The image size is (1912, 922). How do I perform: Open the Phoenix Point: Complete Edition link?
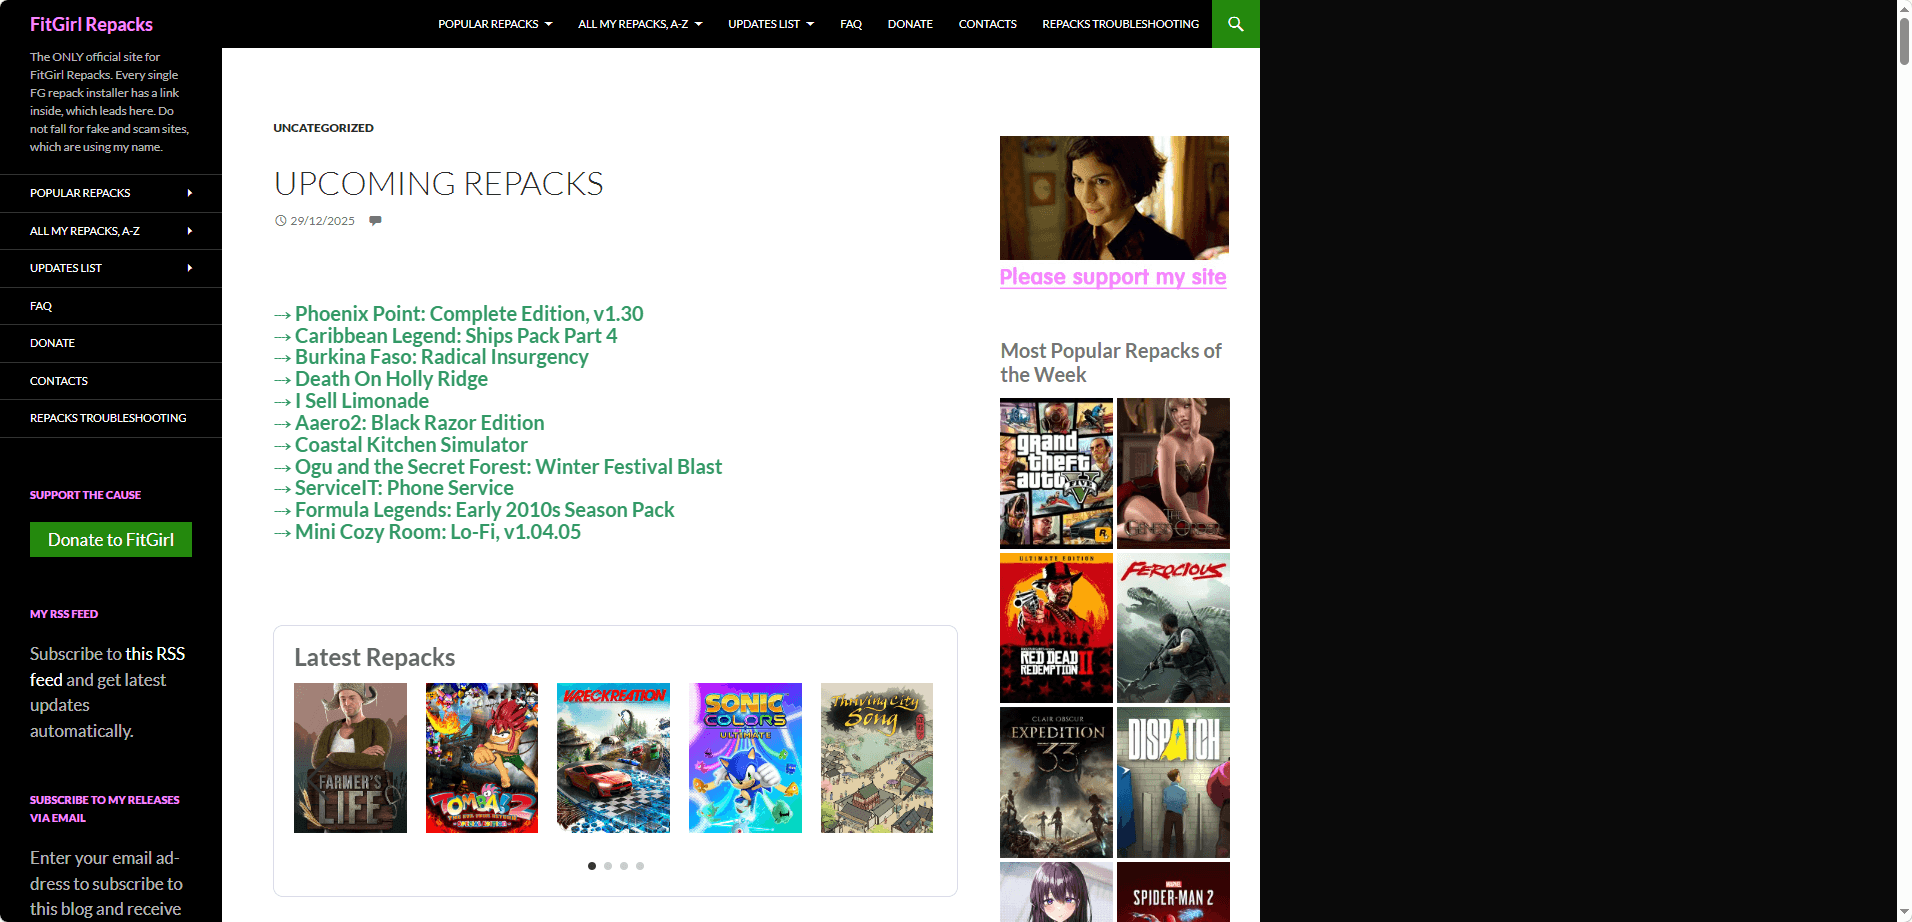[468, 314]
